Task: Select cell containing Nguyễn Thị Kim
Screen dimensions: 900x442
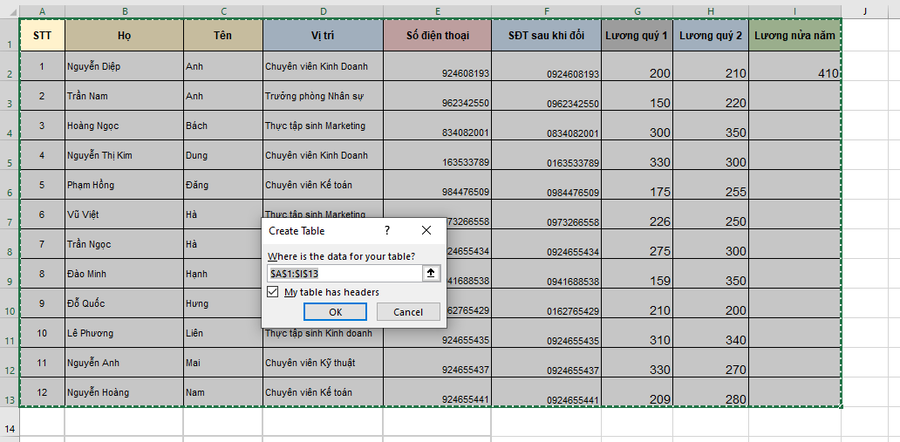Action: point(125,155)
